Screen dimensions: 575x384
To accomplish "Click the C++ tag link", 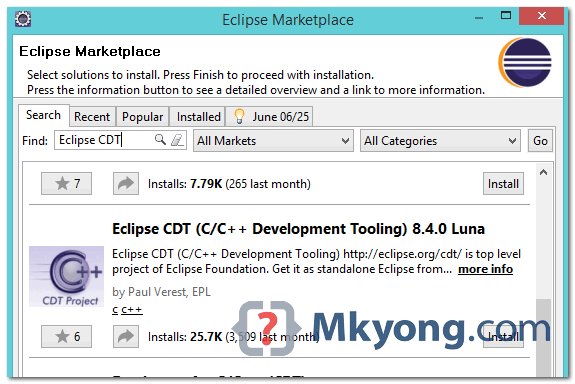I will pyautogui.click(x=132, y=310).
